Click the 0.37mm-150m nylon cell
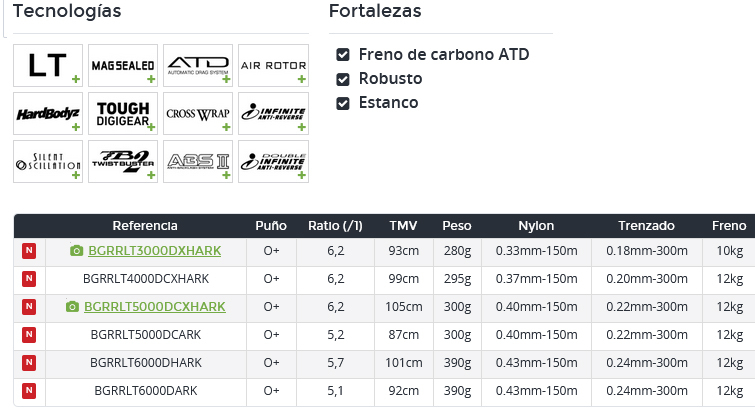The width and height of the screenshot is (755, 418). click(x=536, y=279)
